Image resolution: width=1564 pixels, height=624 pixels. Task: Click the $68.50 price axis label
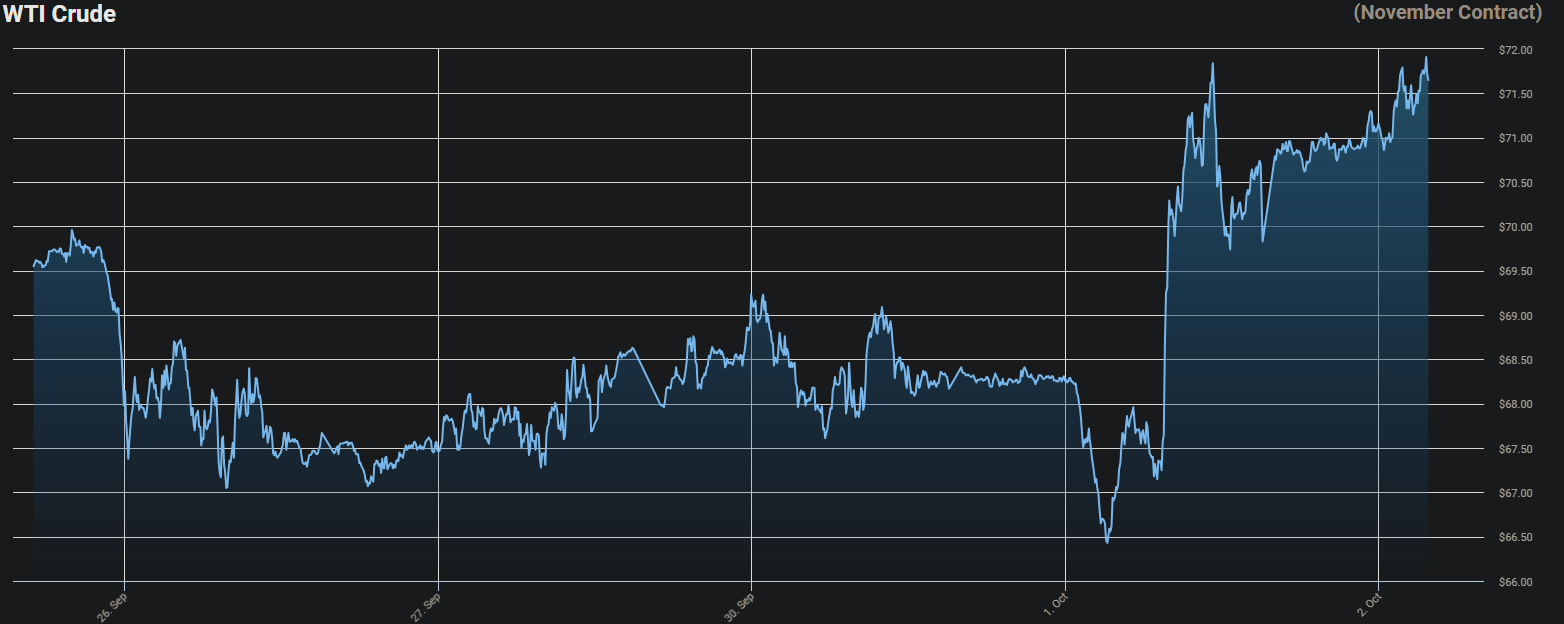(x=1516, y=360)
